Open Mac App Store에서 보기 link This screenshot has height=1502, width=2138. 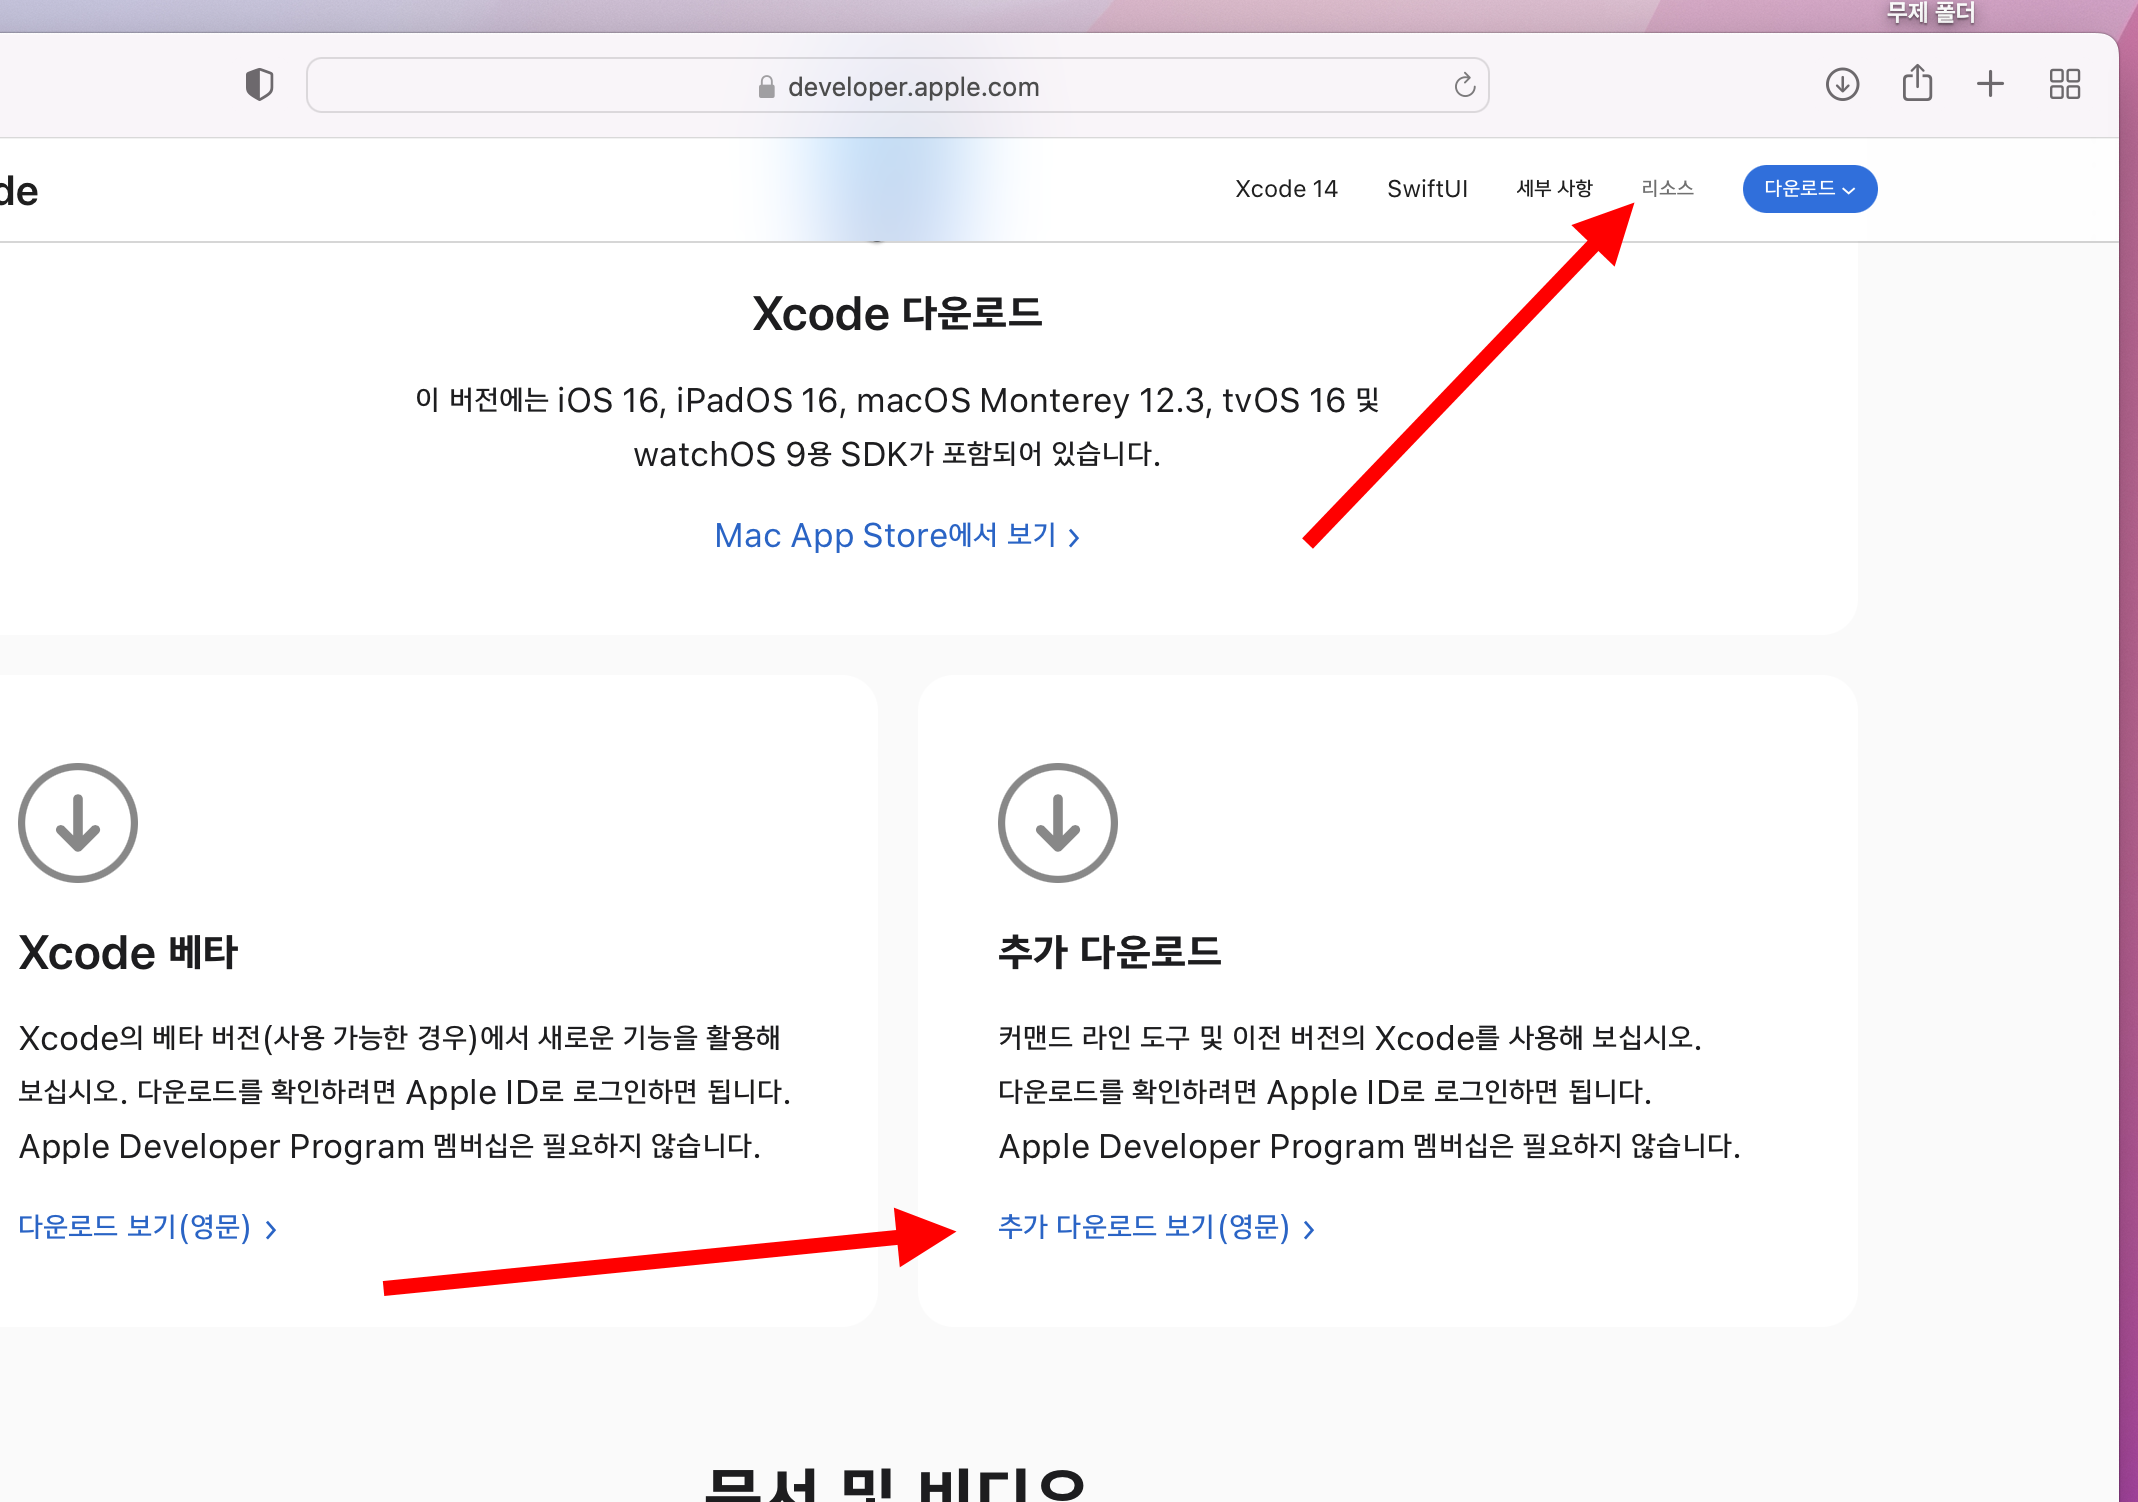pyautogui.click(x=896, y=536)
